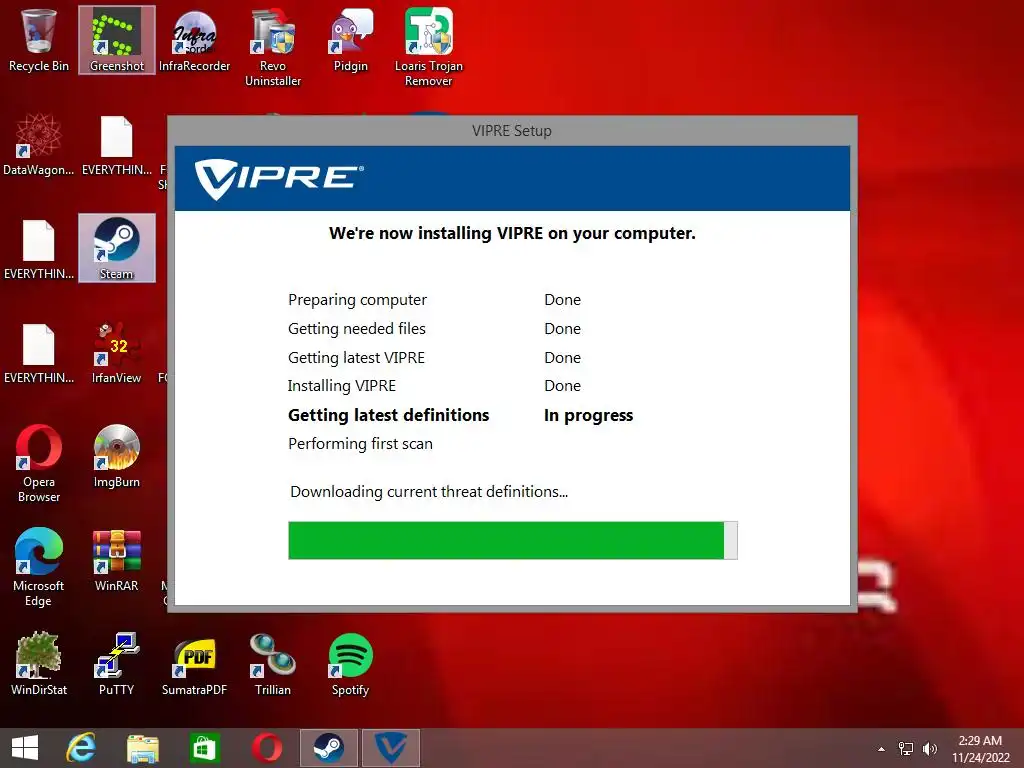
Task: Click the green definitions download progress bar
Action: coord(513,540)
